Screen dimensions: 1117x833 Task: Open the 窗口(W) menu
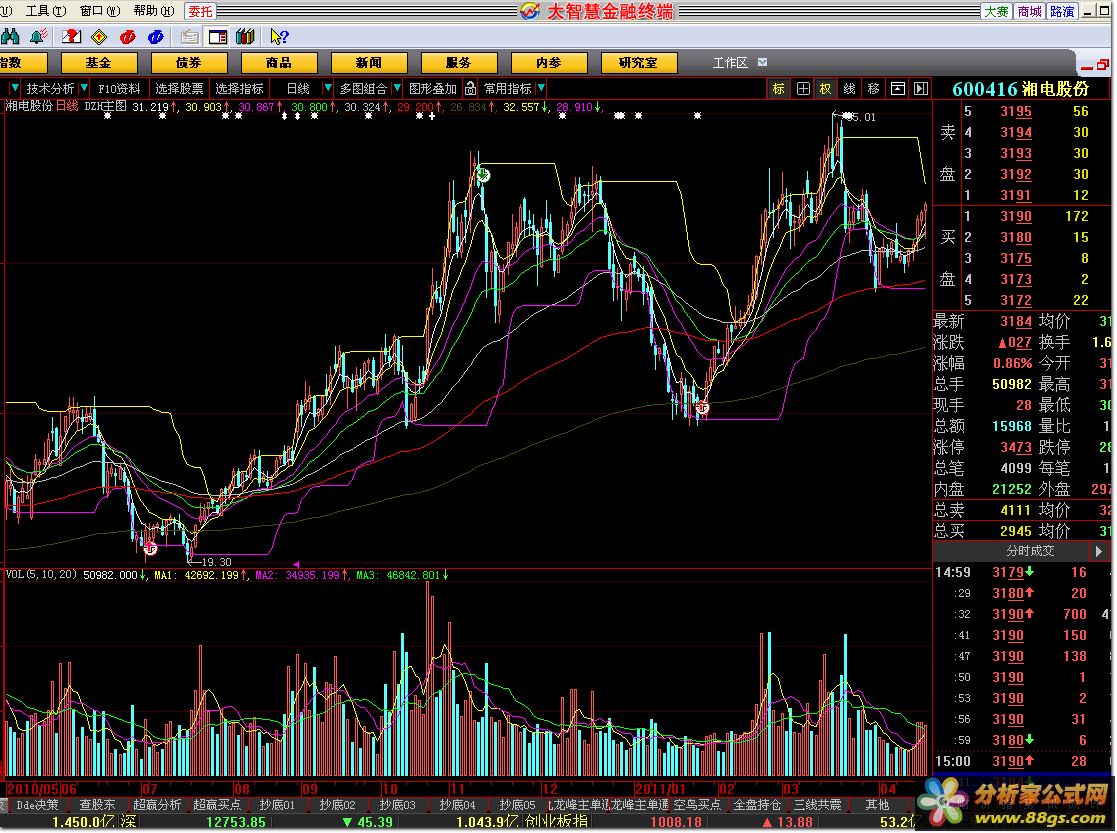[100, 11]
